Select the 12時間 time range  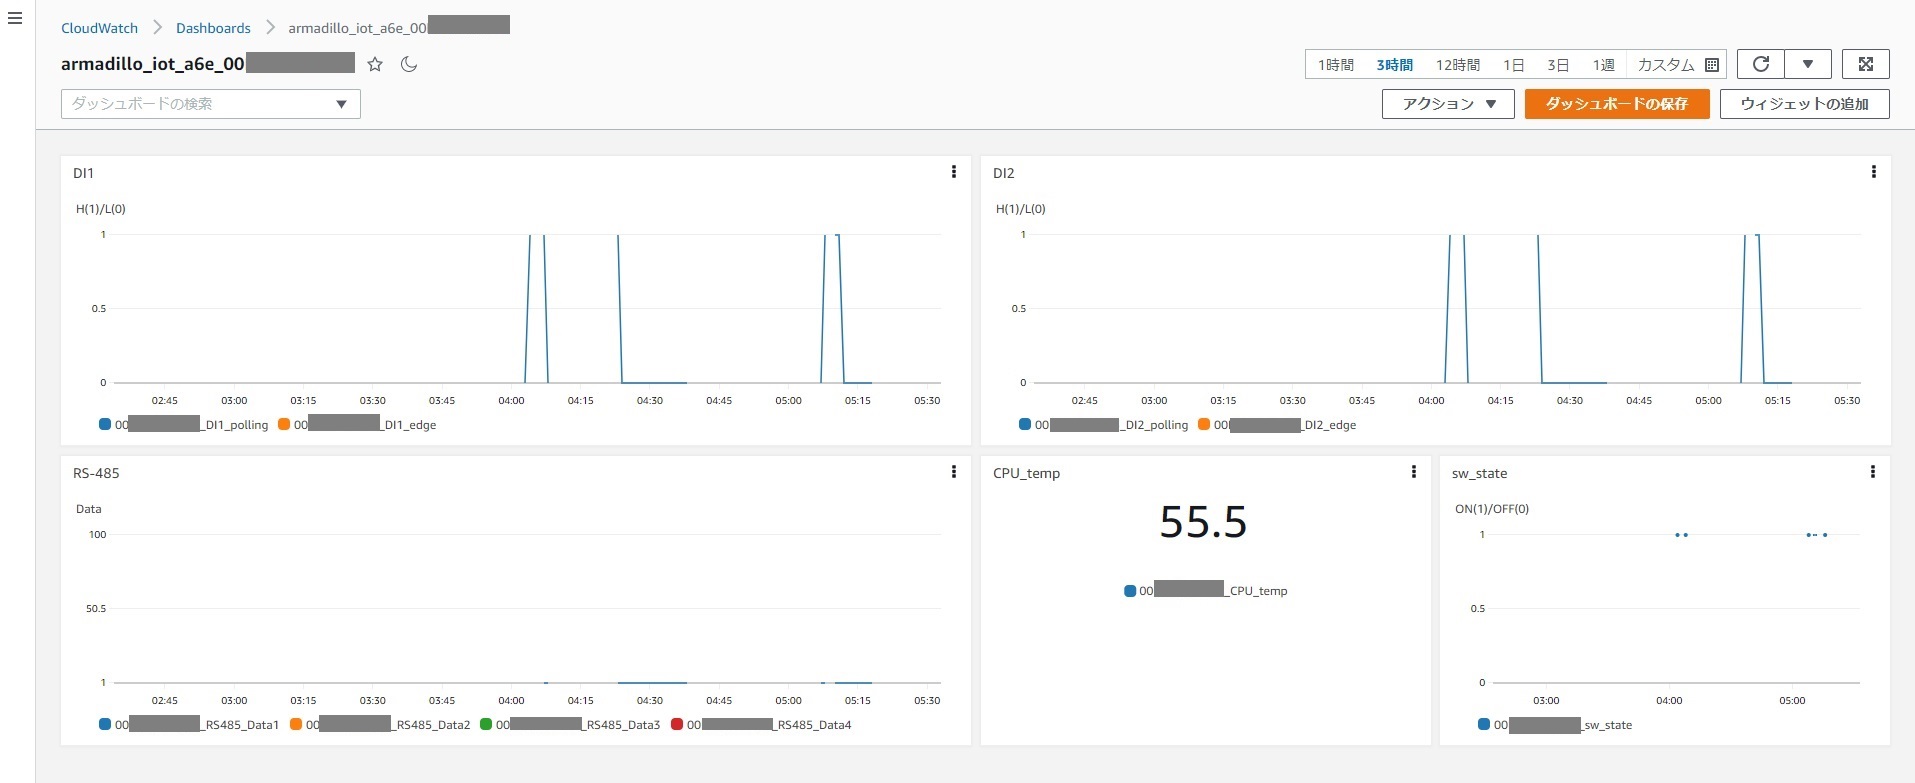pyautogui.click(x=1457, y=65)
